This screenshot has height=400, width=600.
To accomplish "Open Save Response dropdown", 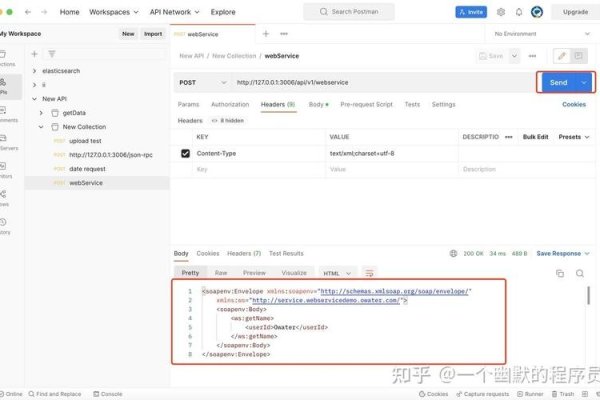I will [x=563, y=253].
